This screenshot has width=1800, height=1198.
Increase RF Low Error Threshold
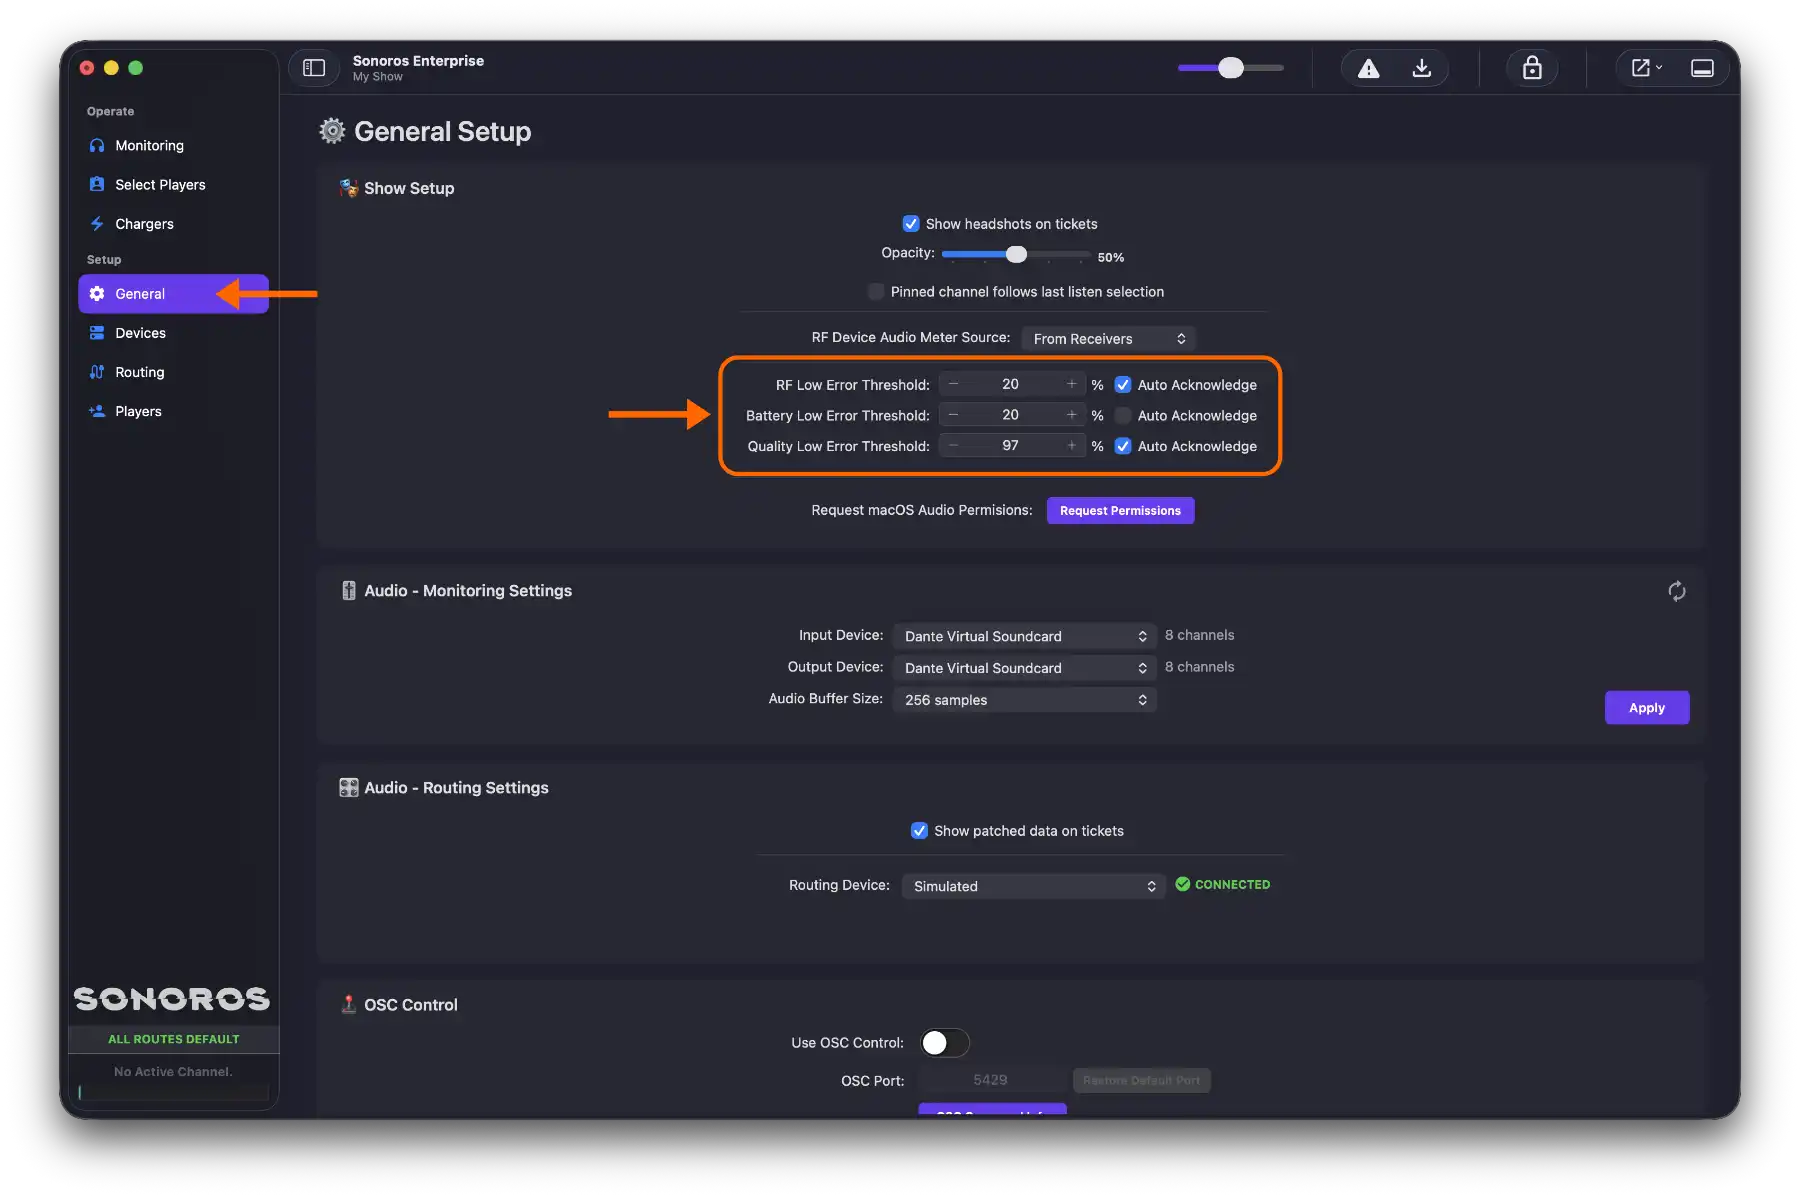pos(1072,385)
